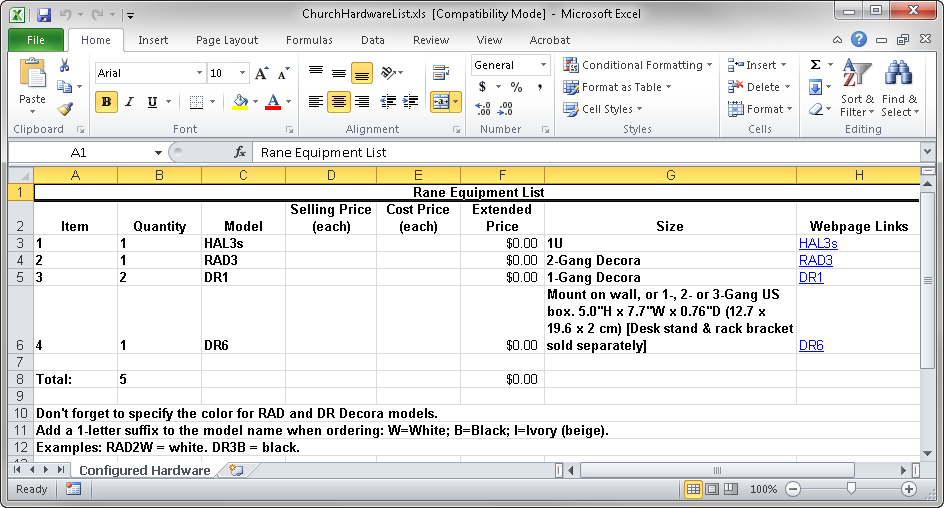Screen dimensions: 944x508
Task: Switch to Page Layout view in status bar
Action: pyautogui.click(x=712, y=489)
